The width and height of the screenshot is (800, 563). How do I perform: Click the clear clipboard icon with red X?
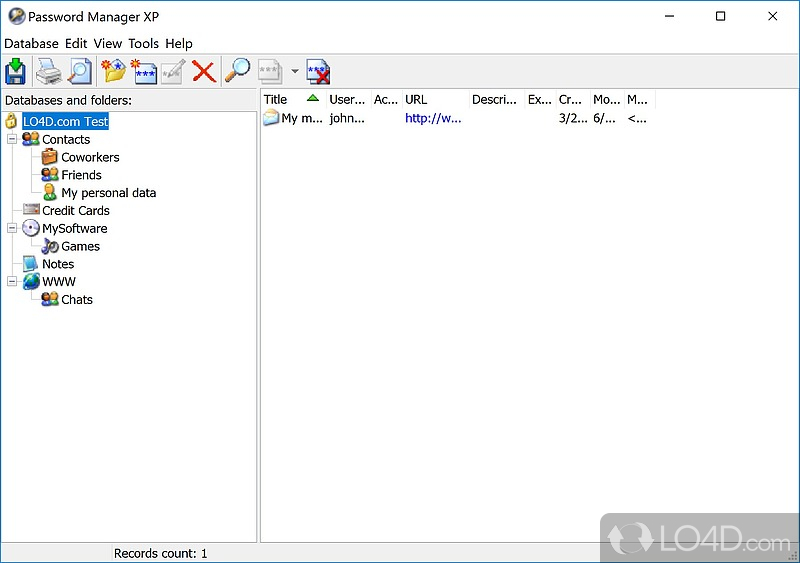coord(318,72)
